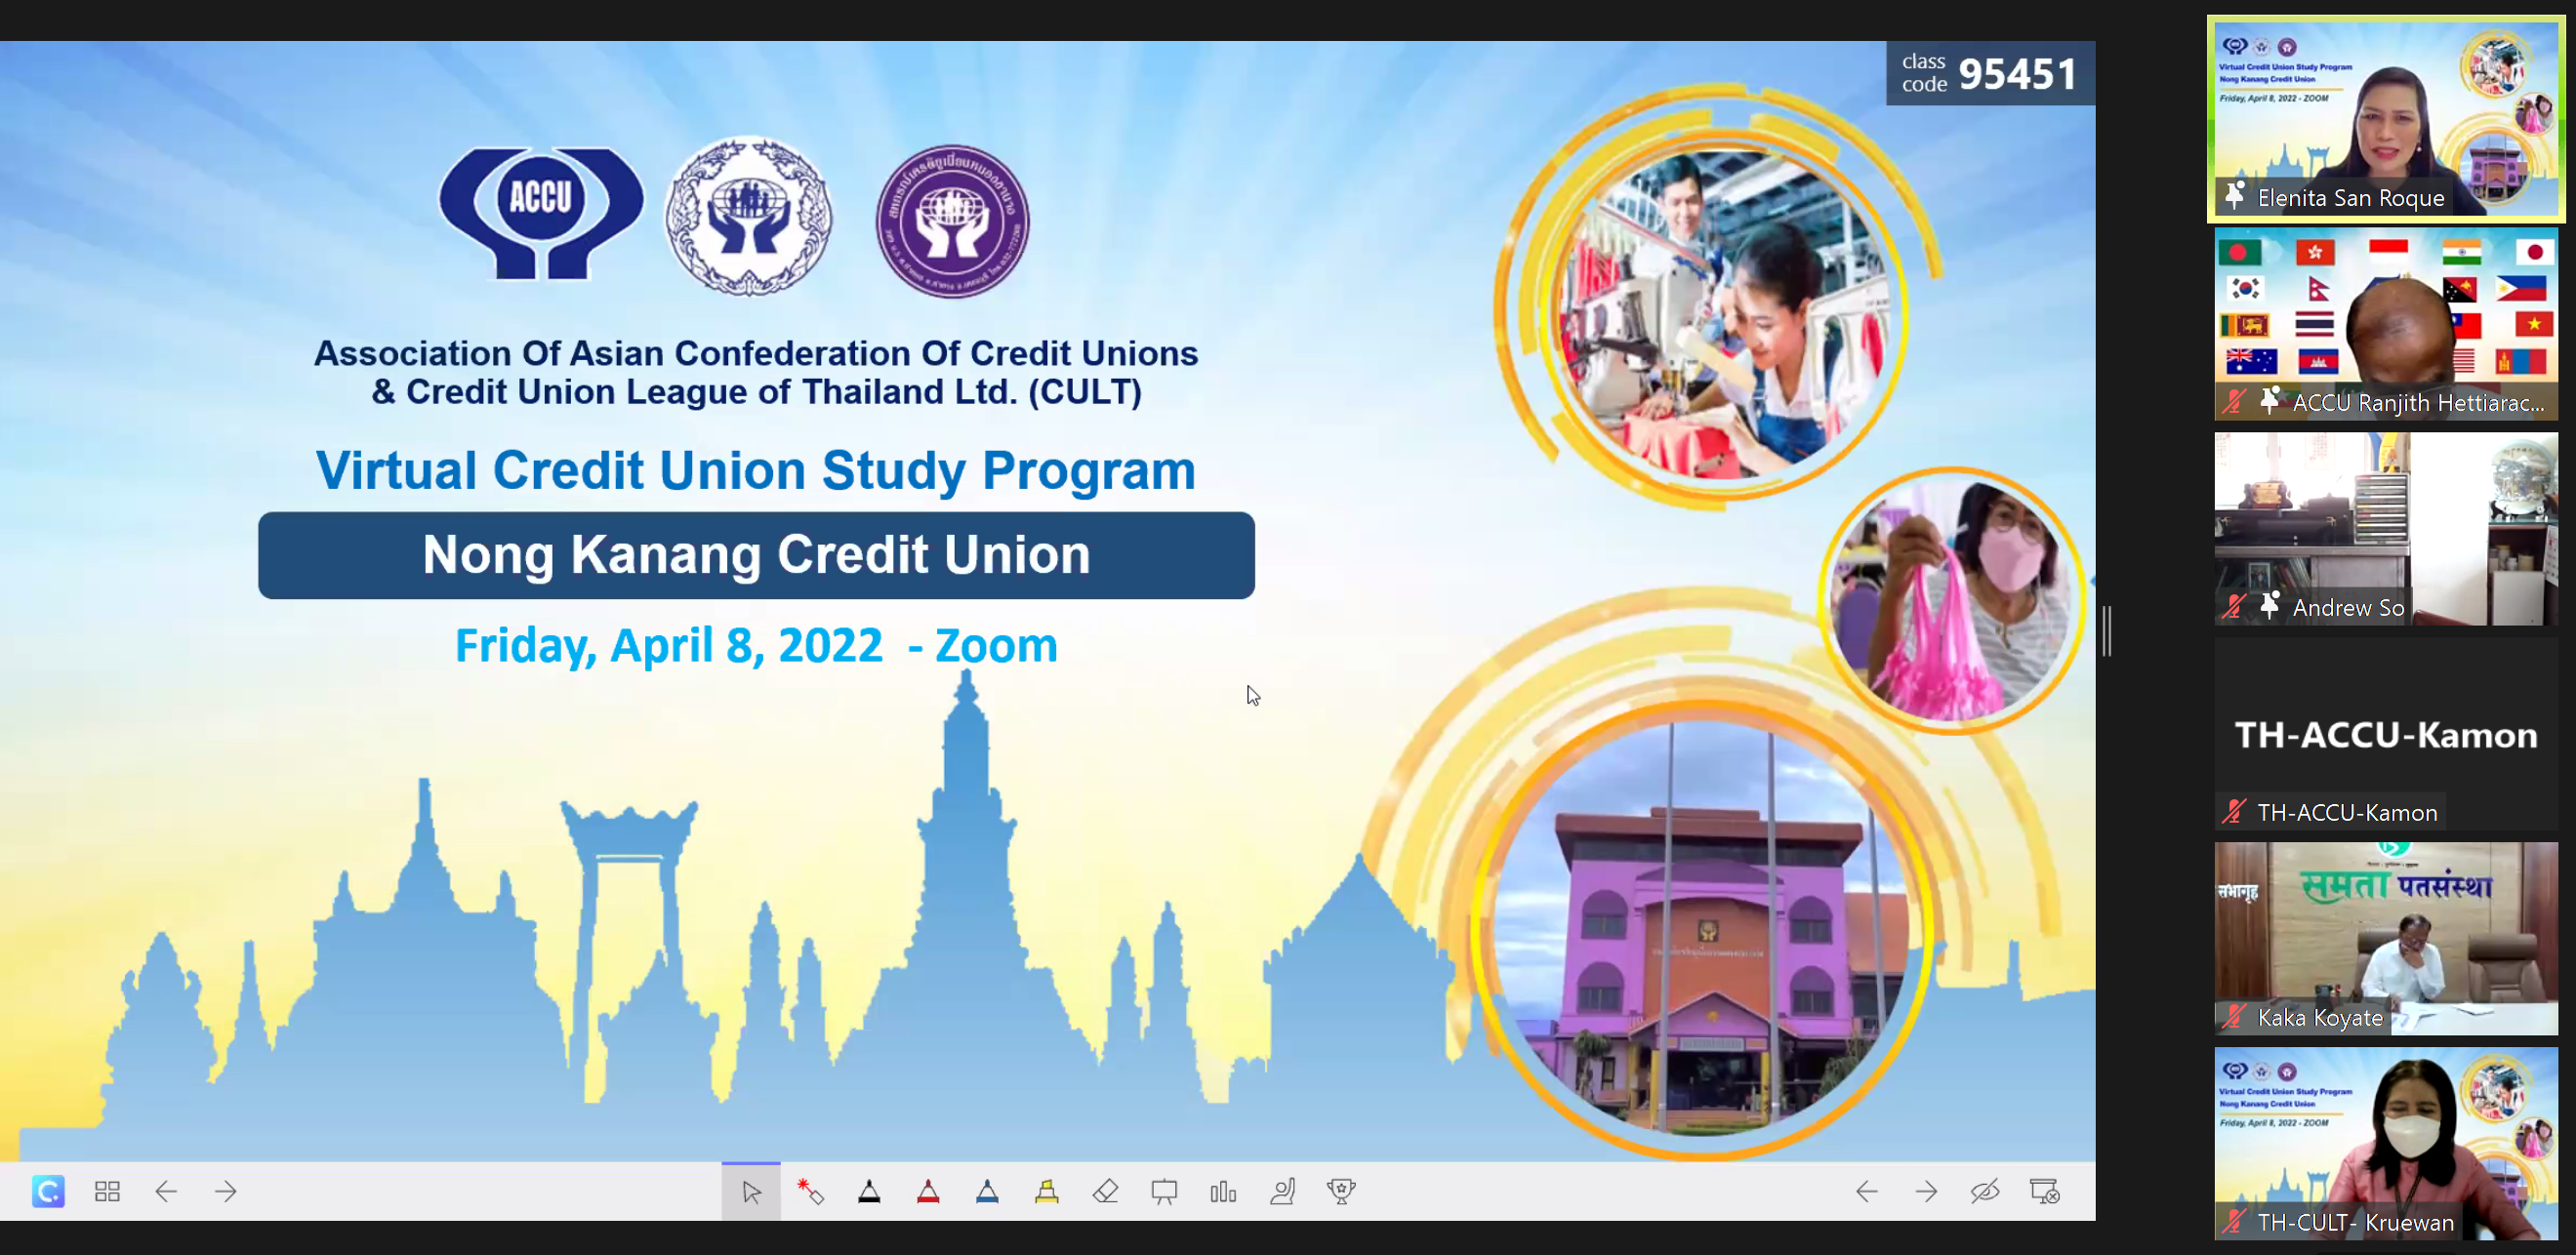Go to the next slide, left arrow pair
Screen dimensions: 2576x1255
point(226,1191)
